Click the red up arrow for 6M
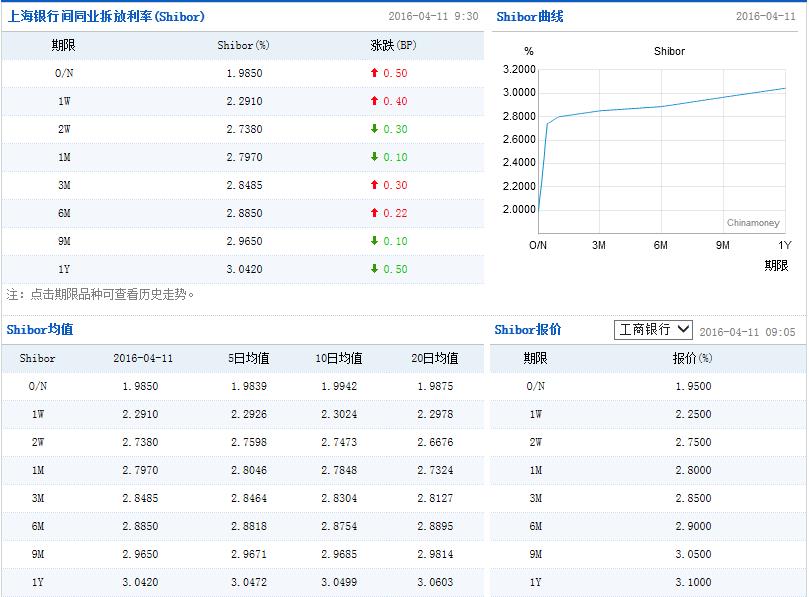This screenshot has height=597, width=809. point(374,213)
